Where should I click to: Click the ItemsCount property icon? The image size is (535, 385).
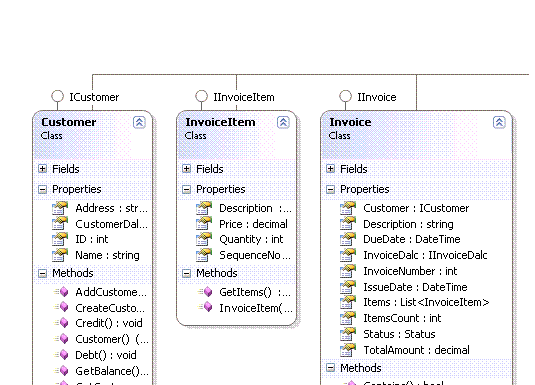tap(348, 318)
